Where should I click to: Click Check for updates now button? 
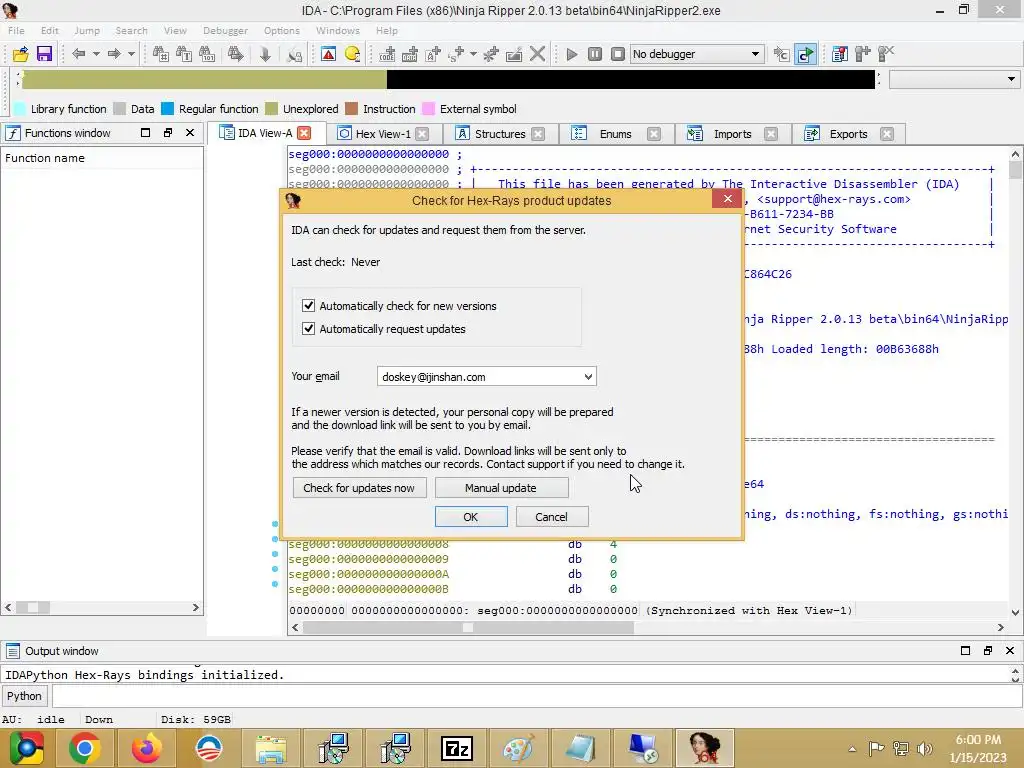pos(359,488)
